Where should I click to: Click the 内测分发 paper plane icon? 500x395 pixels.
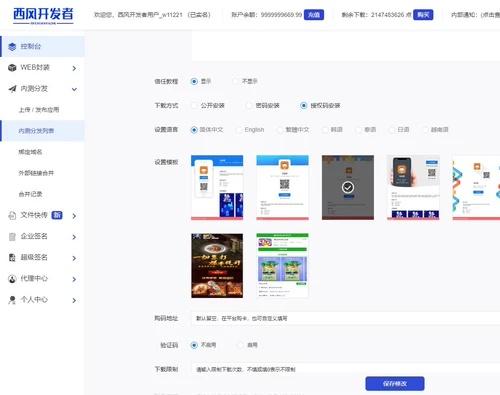tap(12, 89)
